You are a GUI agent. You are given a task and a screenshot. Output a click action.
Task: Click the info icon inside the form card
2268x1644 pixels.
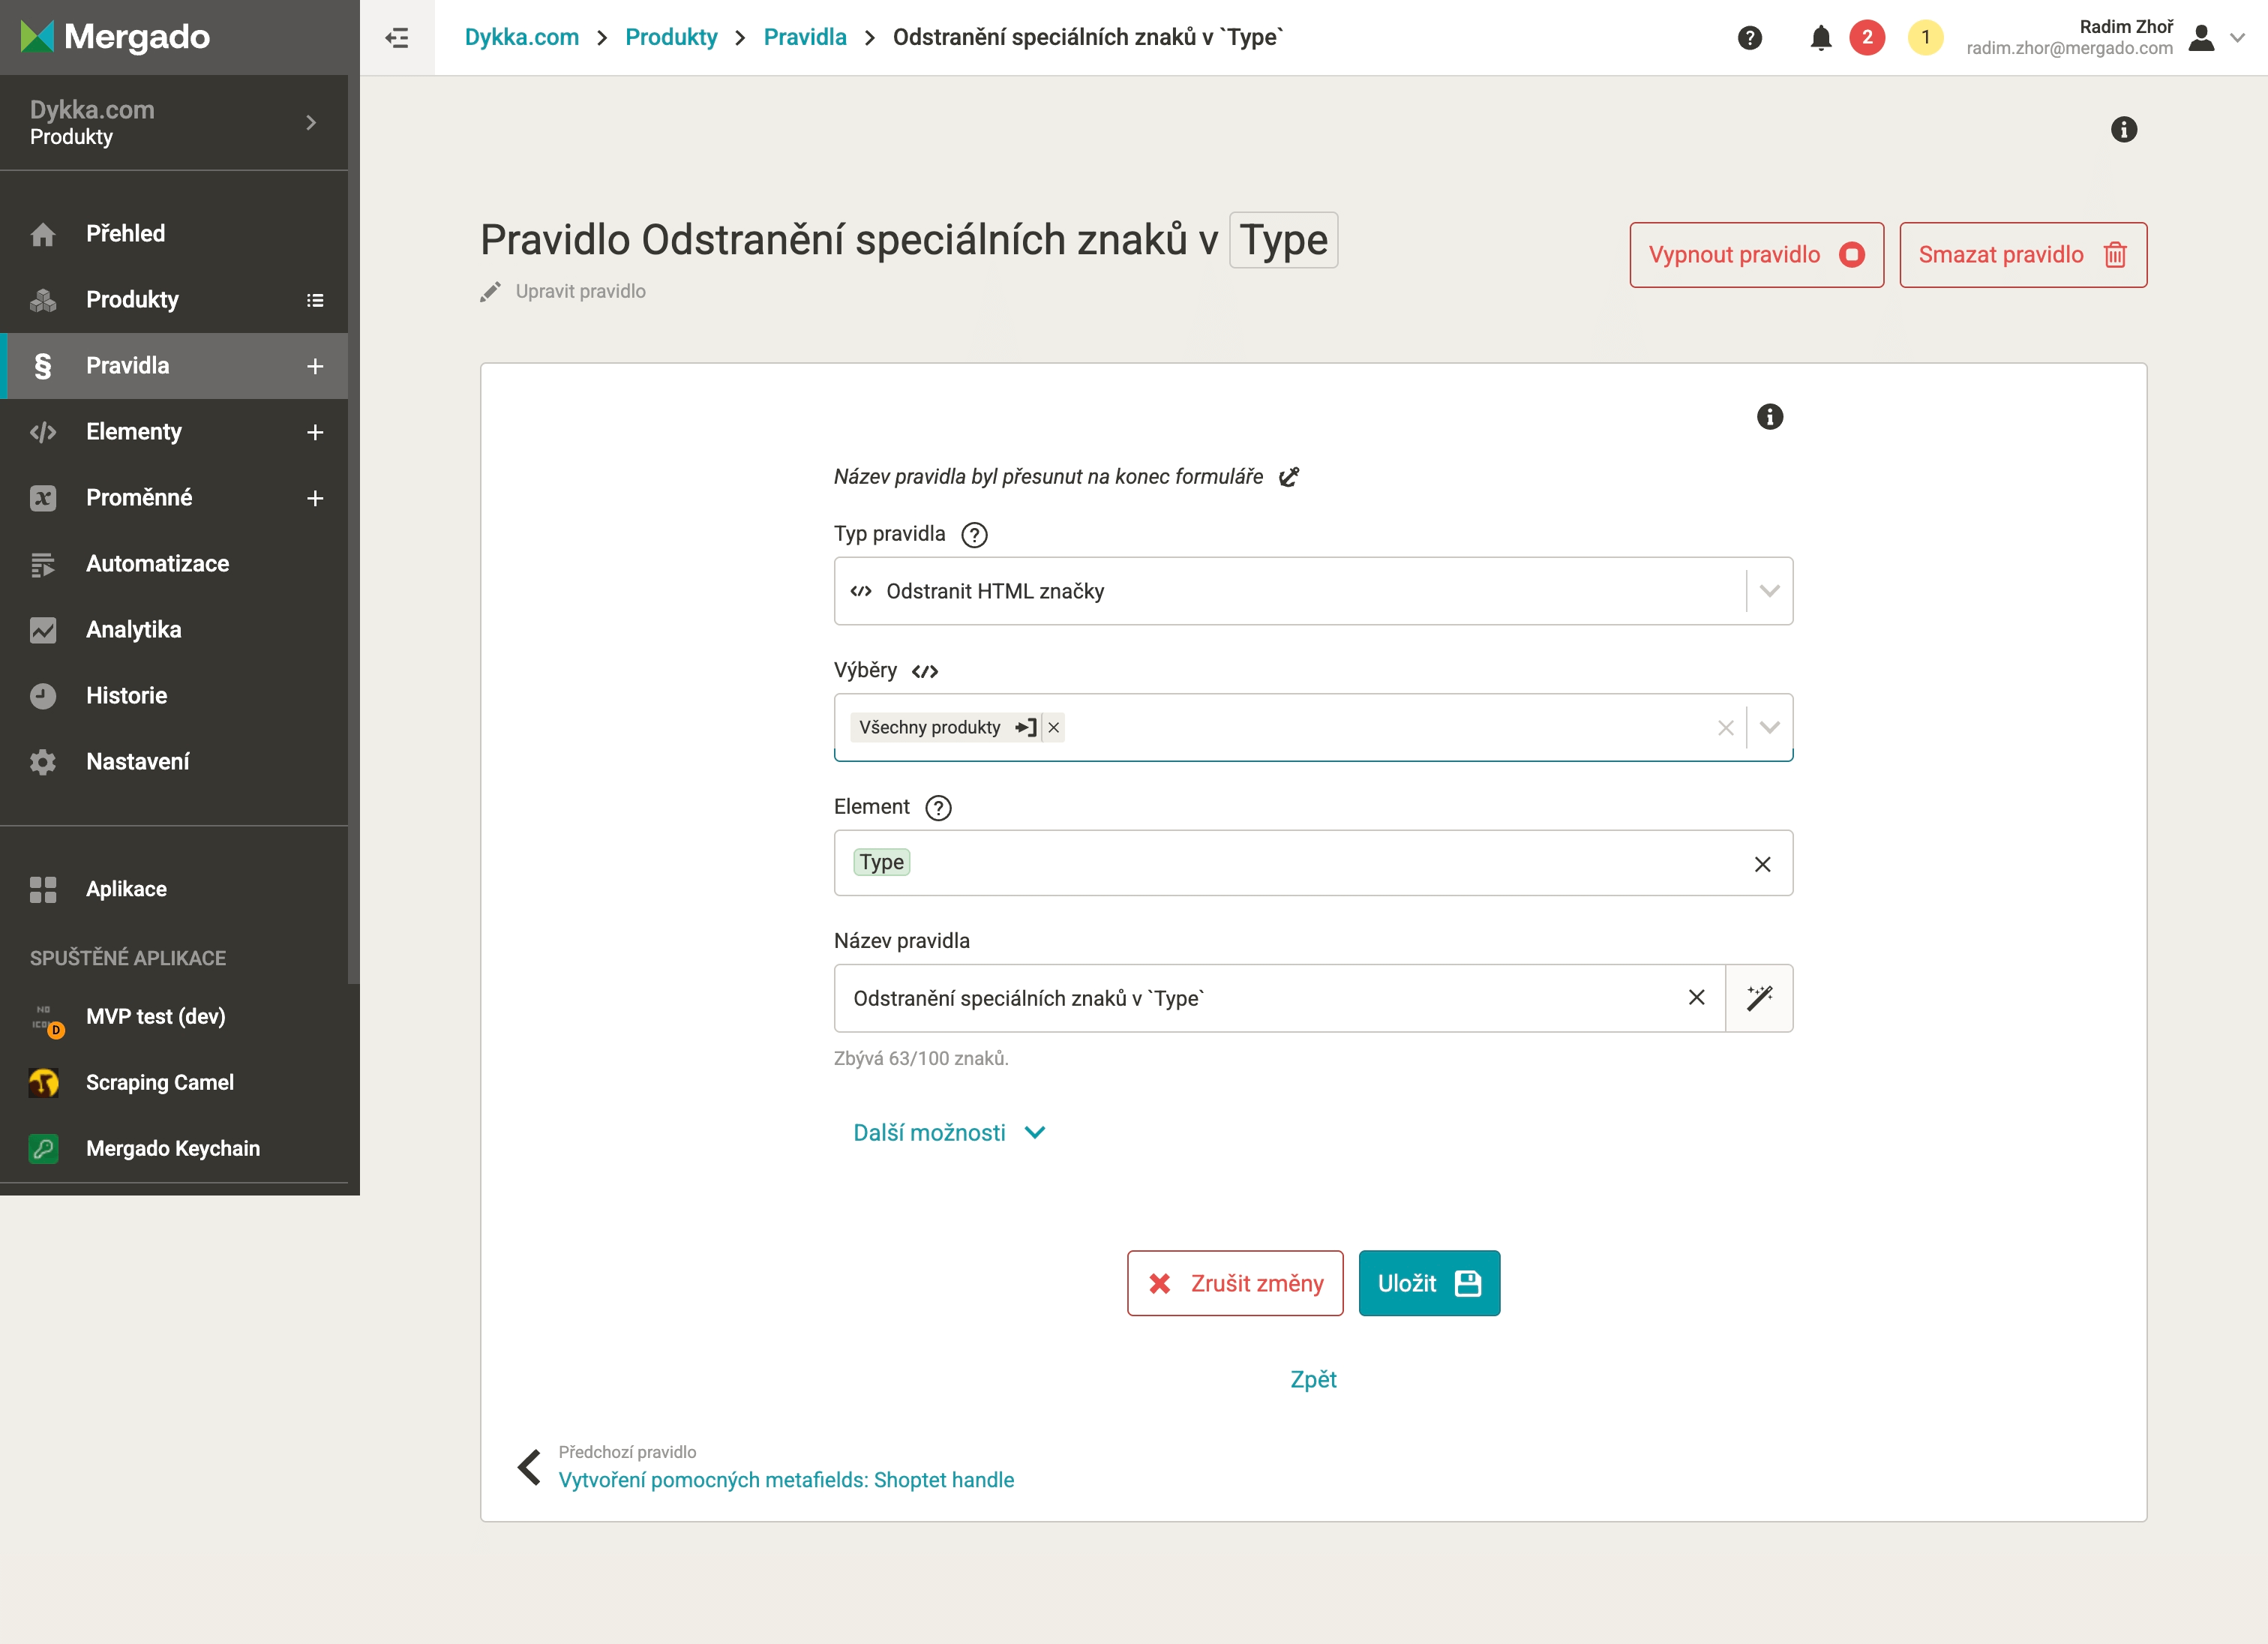pyautogui.click(x=1769, y=417)
